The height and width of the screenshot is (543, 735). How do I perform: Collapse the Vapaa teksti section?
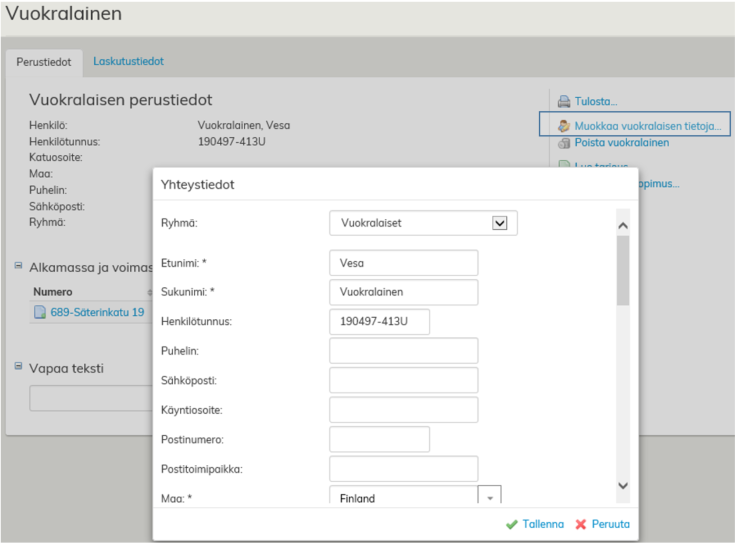(x=18, y=366)
